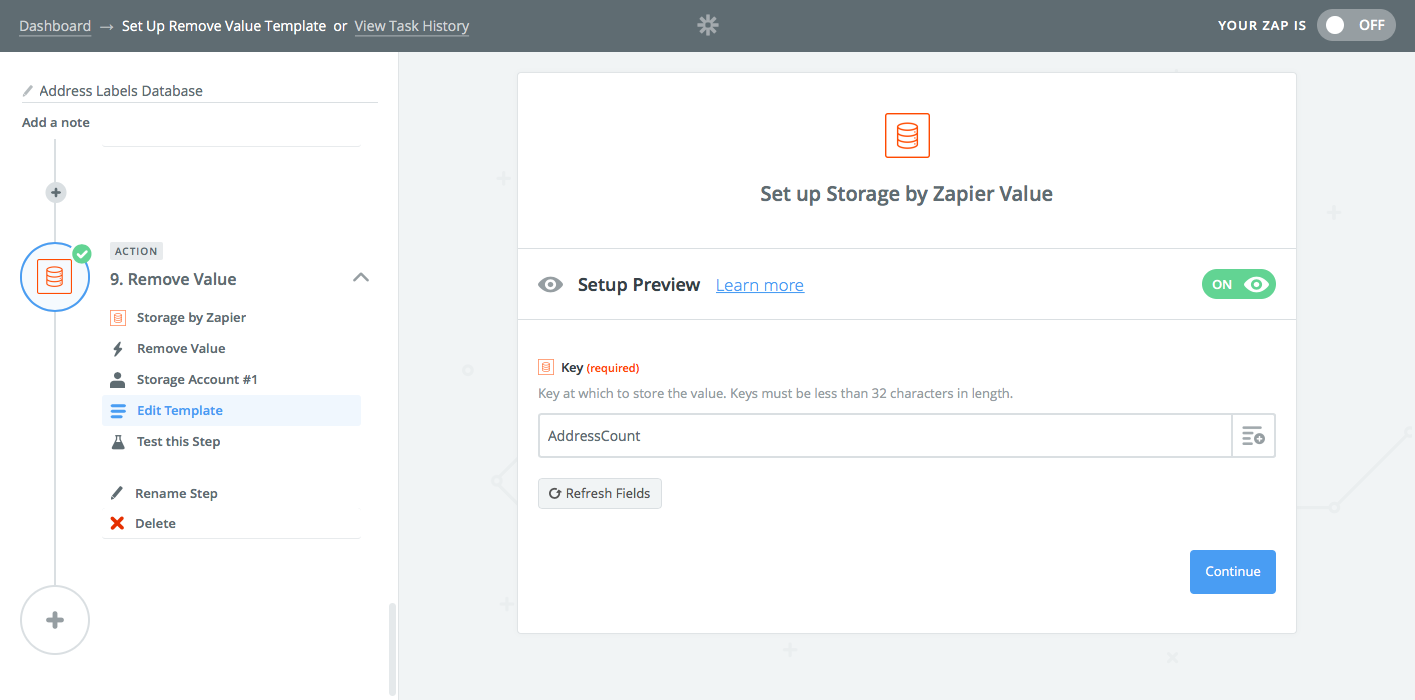Collapse the 9. Remove Value step
This screenshot has width=1415, height=700.
(x=362, y=278)
